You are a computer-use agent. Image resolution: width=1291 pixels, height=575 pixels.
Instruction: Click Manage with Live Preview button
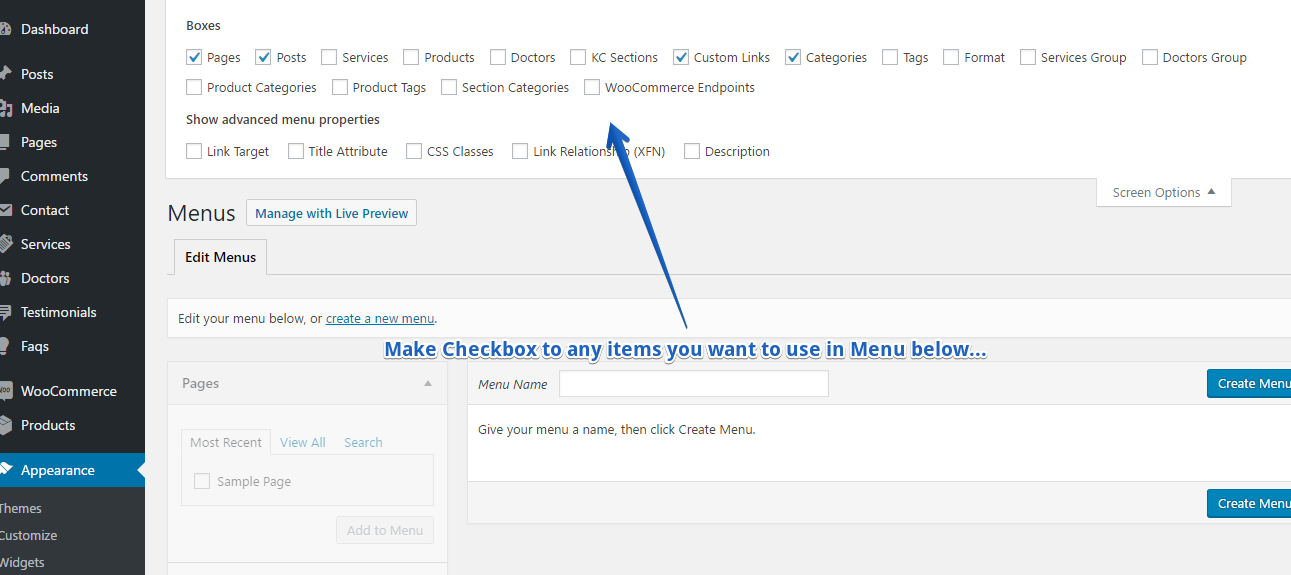pos(331,213)
